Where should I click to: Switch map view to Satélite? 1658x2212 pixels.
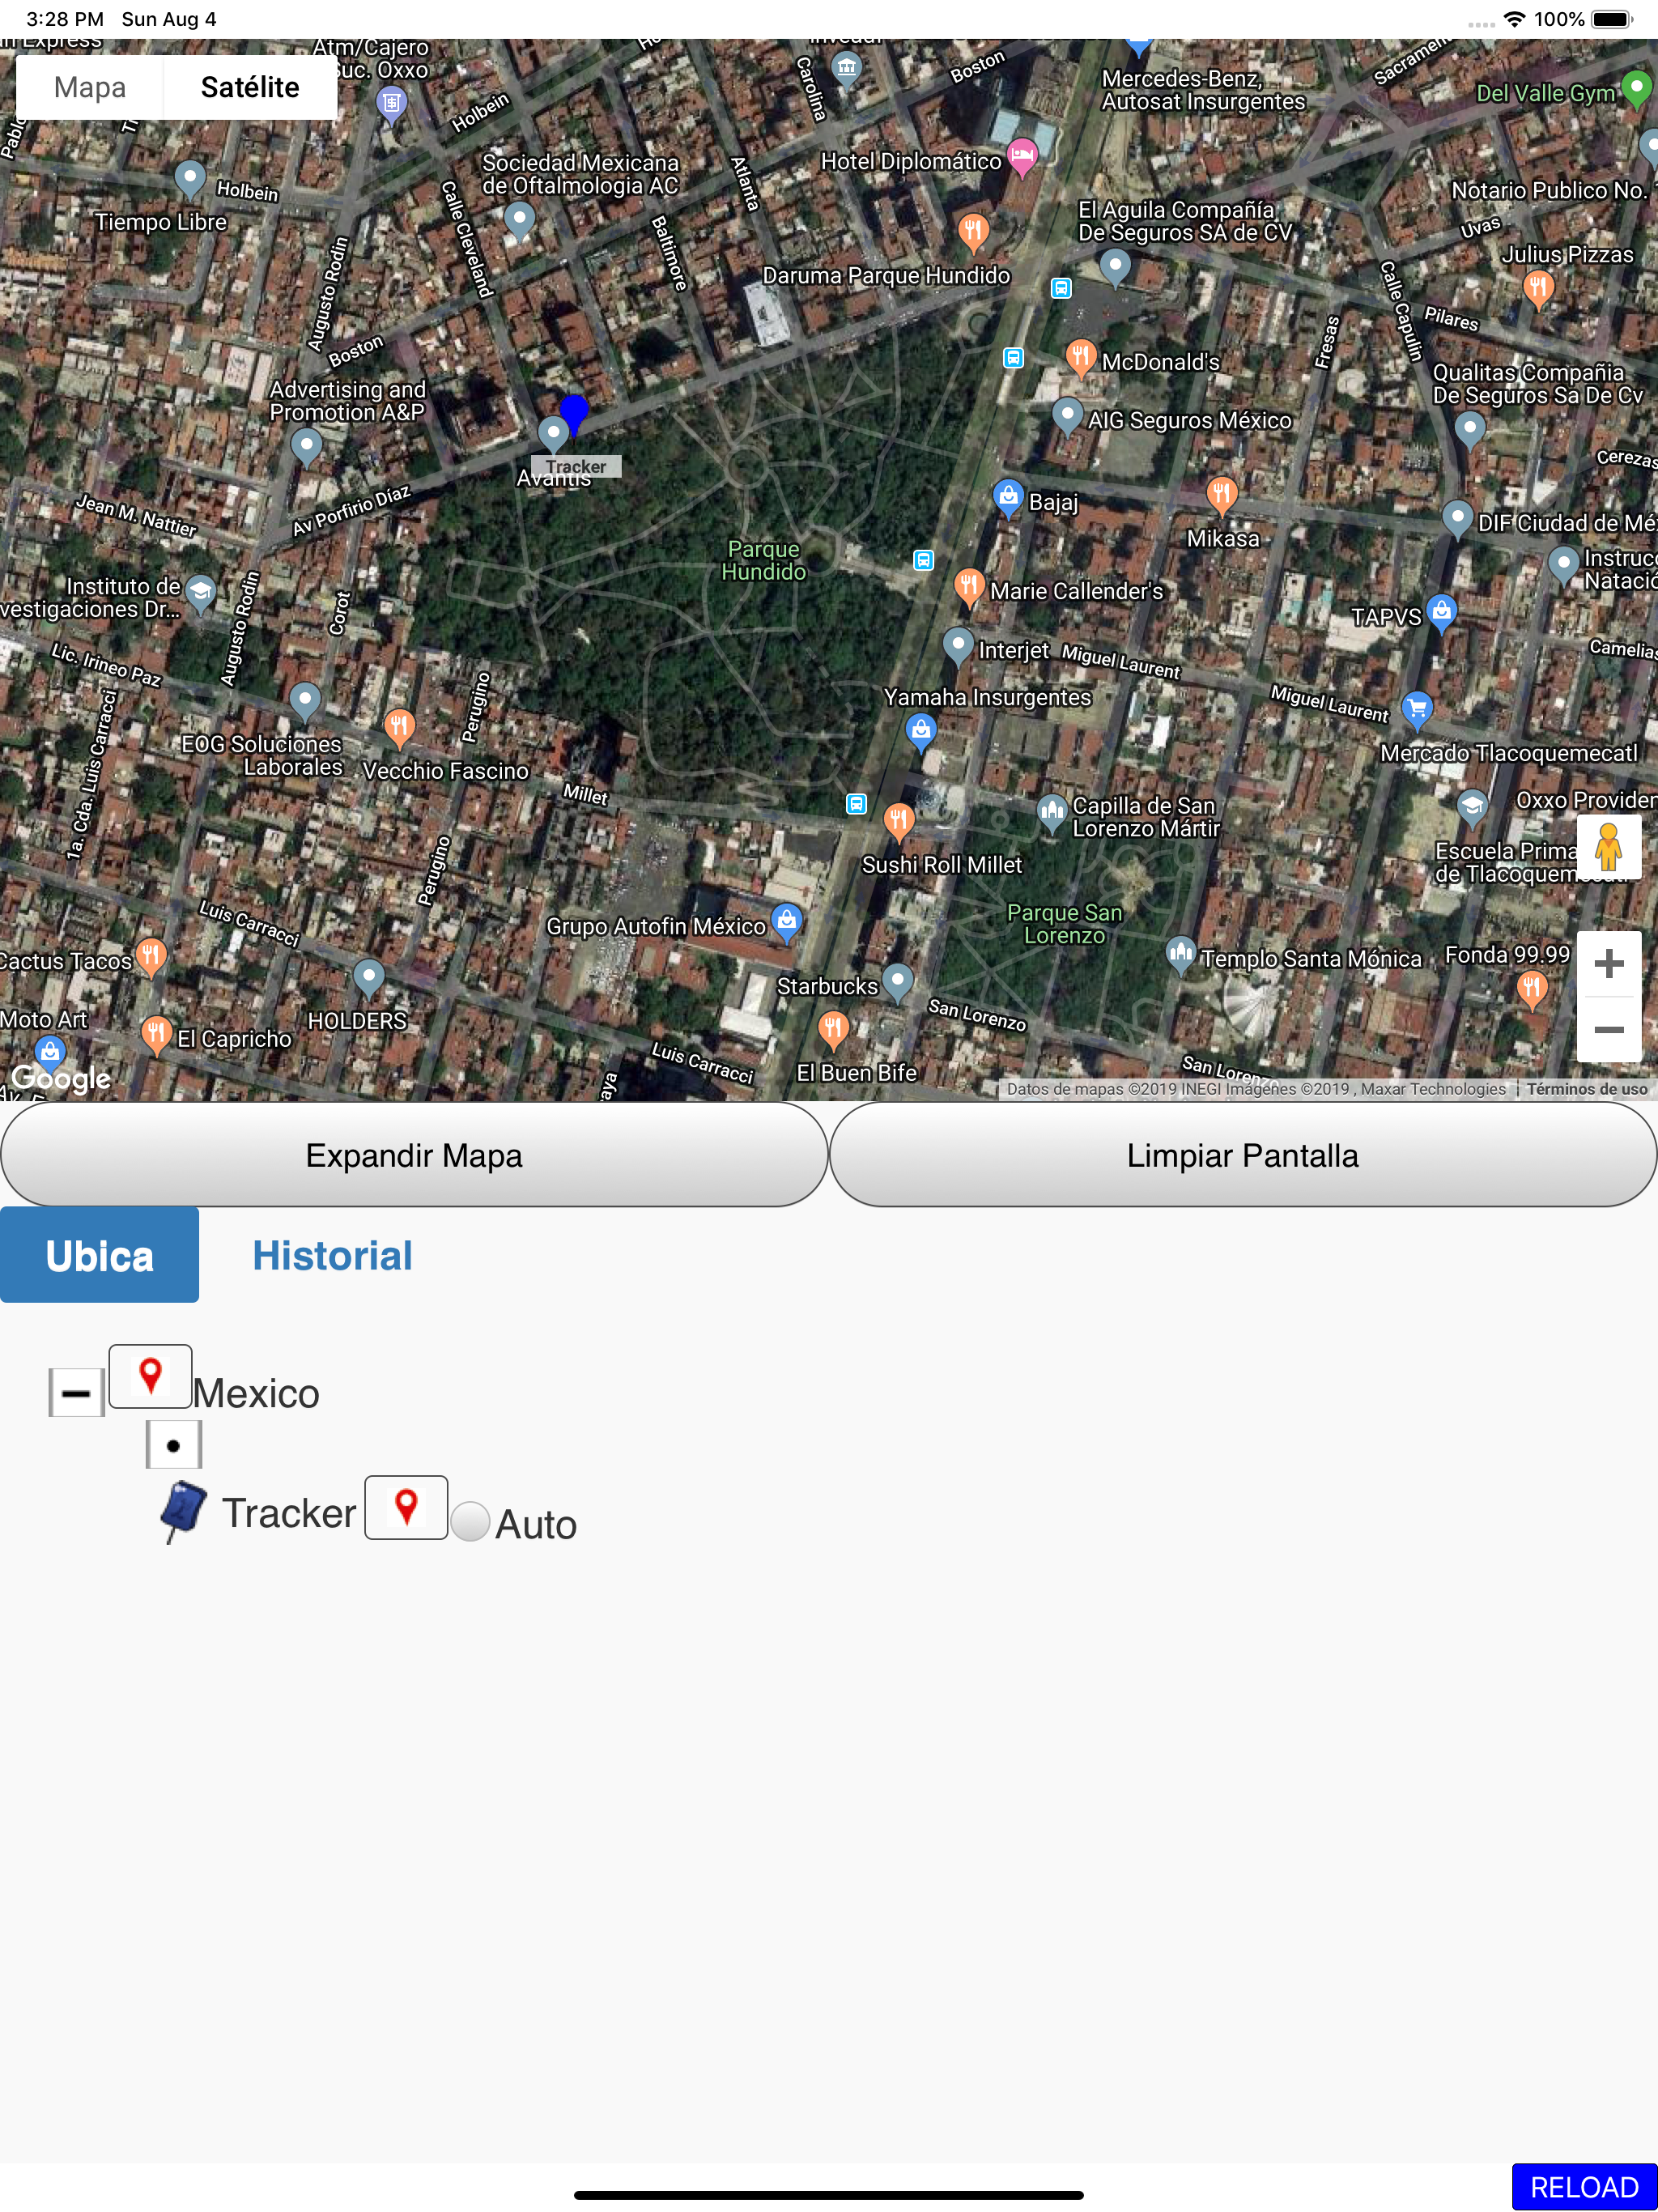(x=250, y=87)
